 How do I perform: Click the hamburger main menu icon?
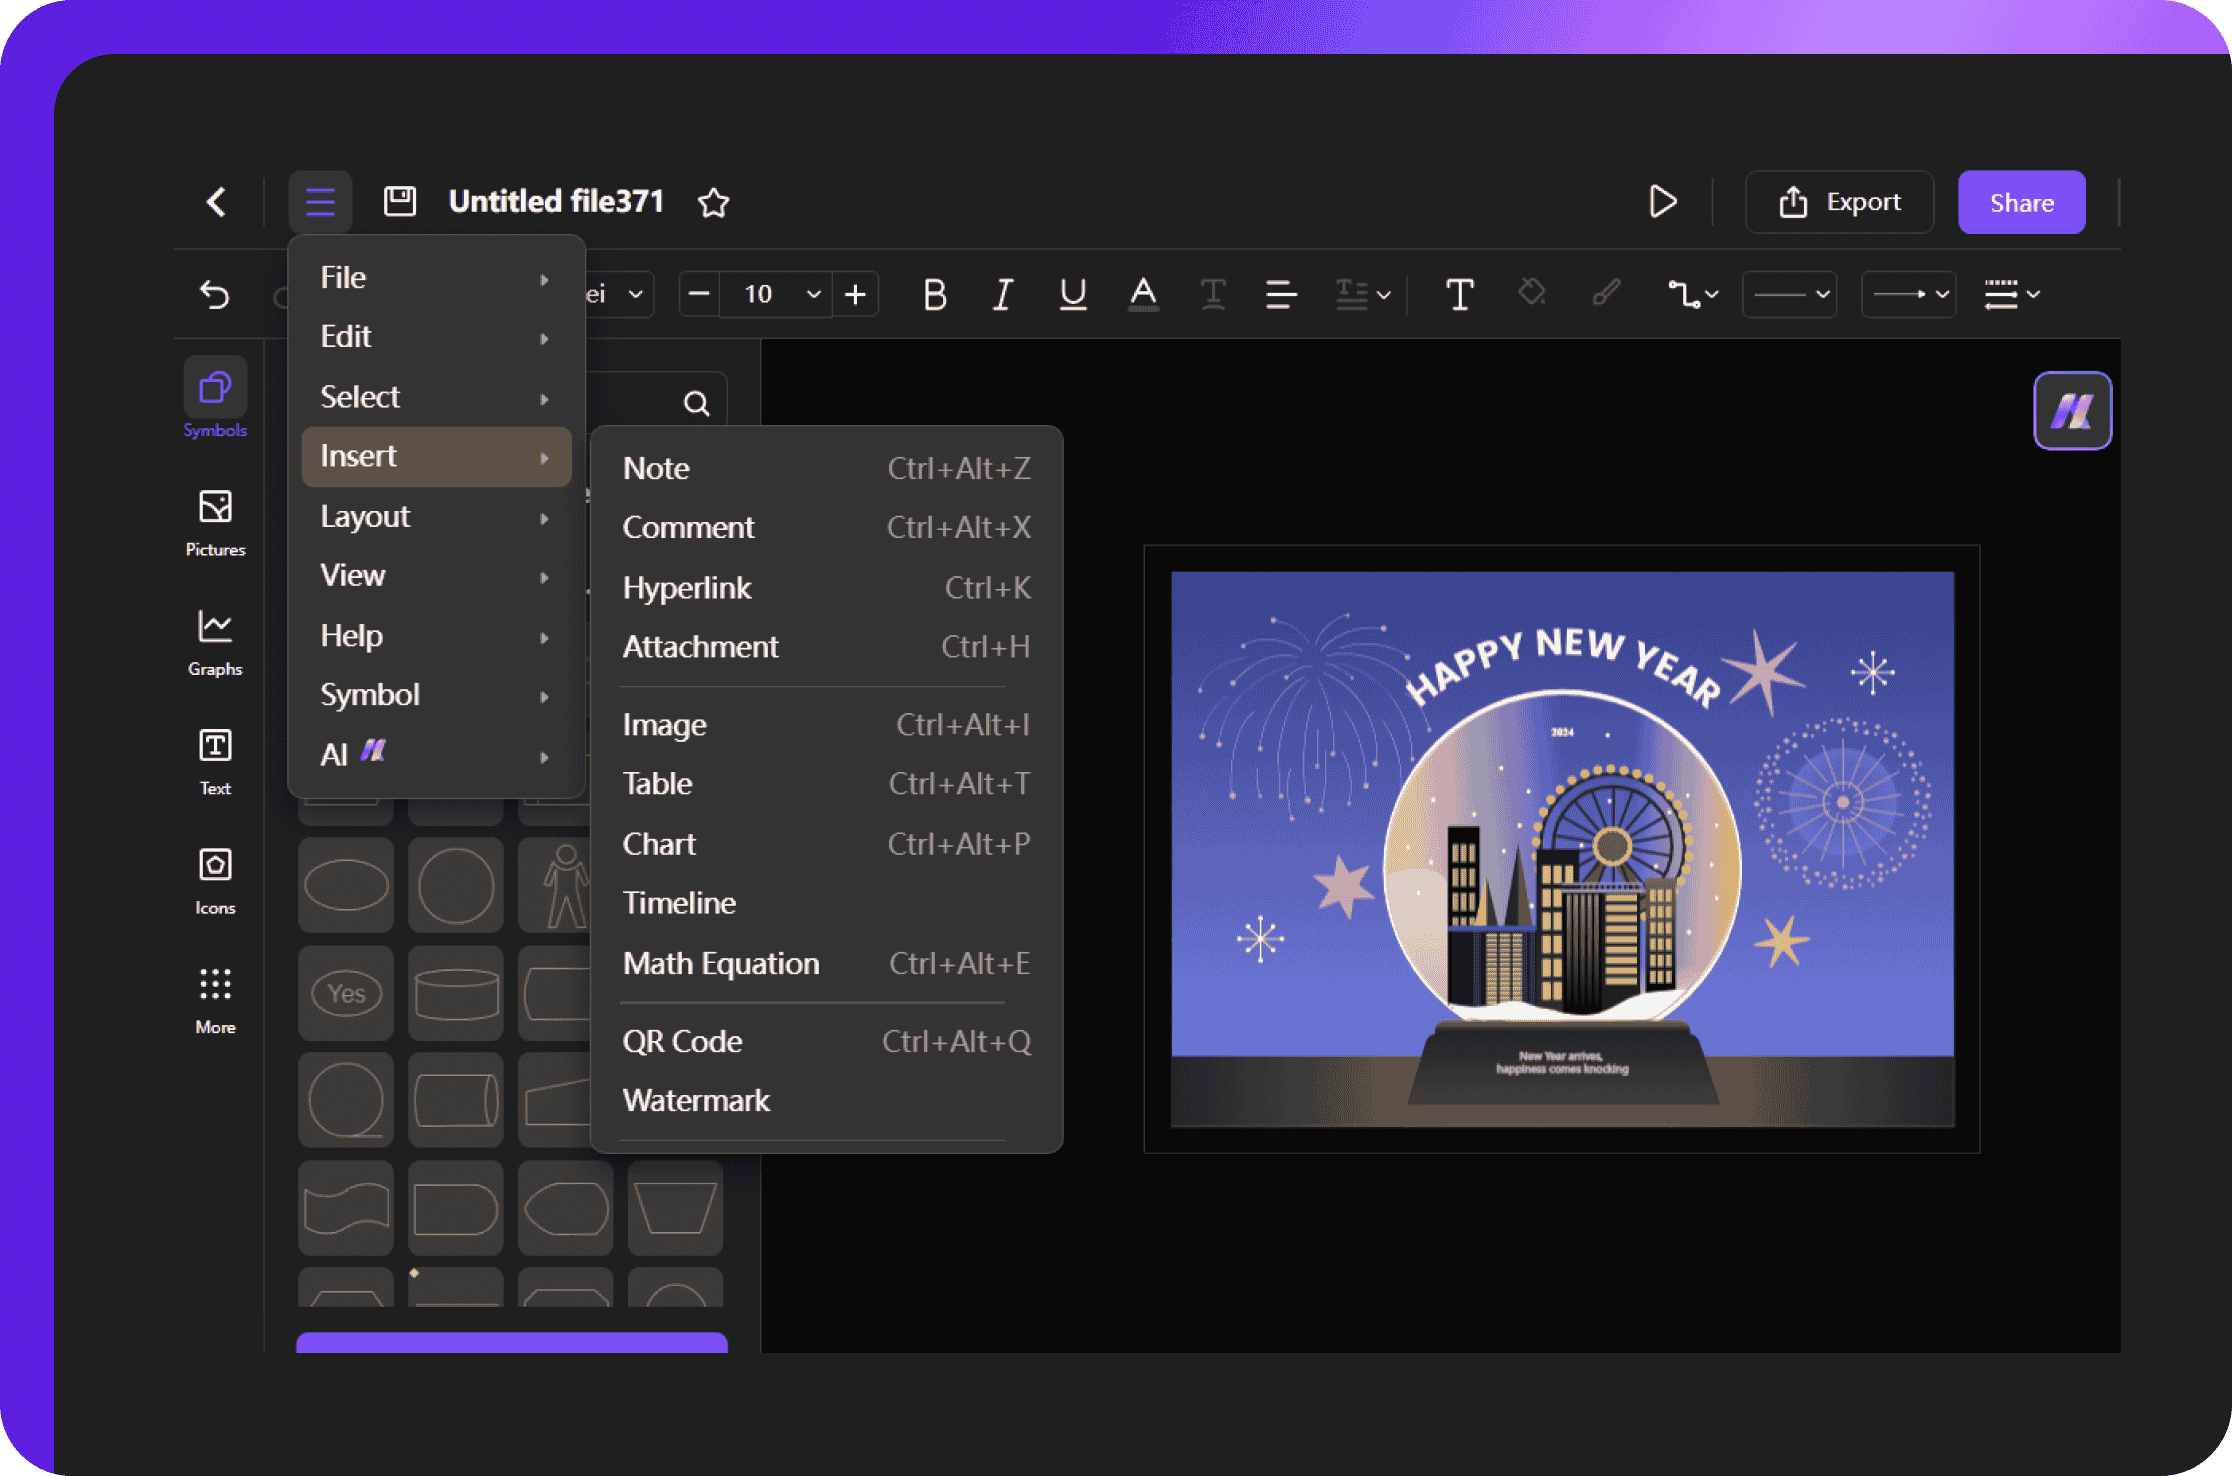point(320,202)
